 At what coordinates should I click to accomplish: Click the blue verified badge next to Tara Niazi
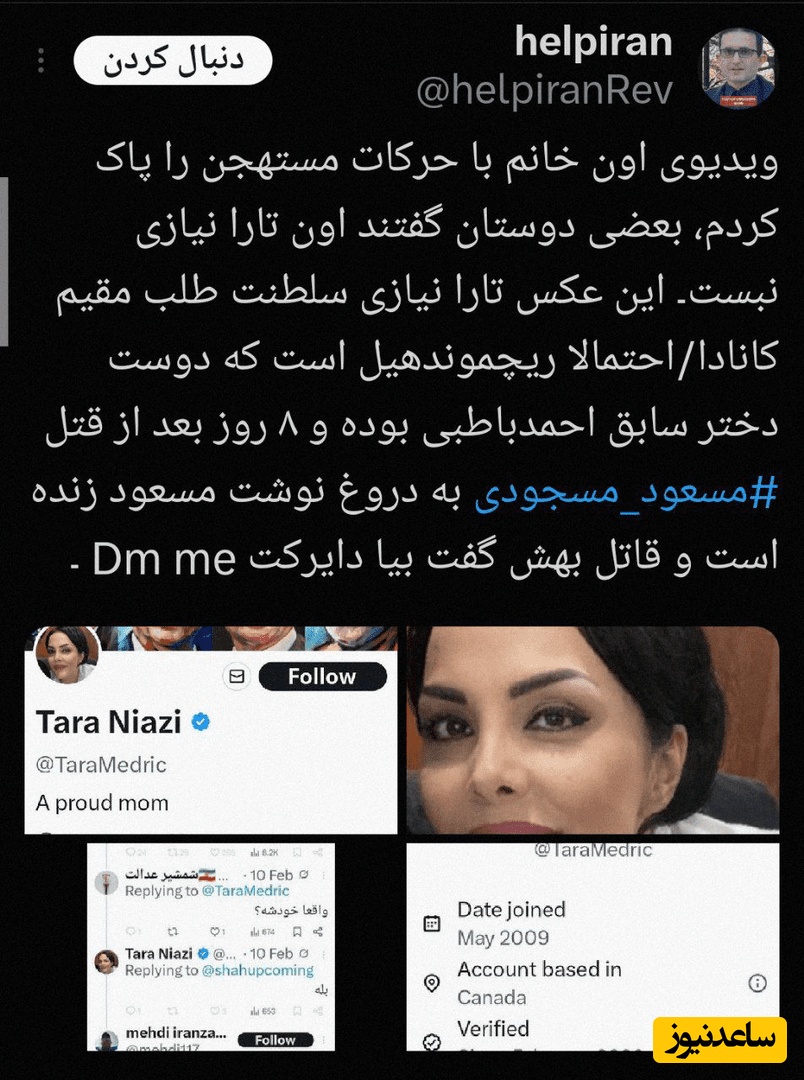[x=201, y=722]
